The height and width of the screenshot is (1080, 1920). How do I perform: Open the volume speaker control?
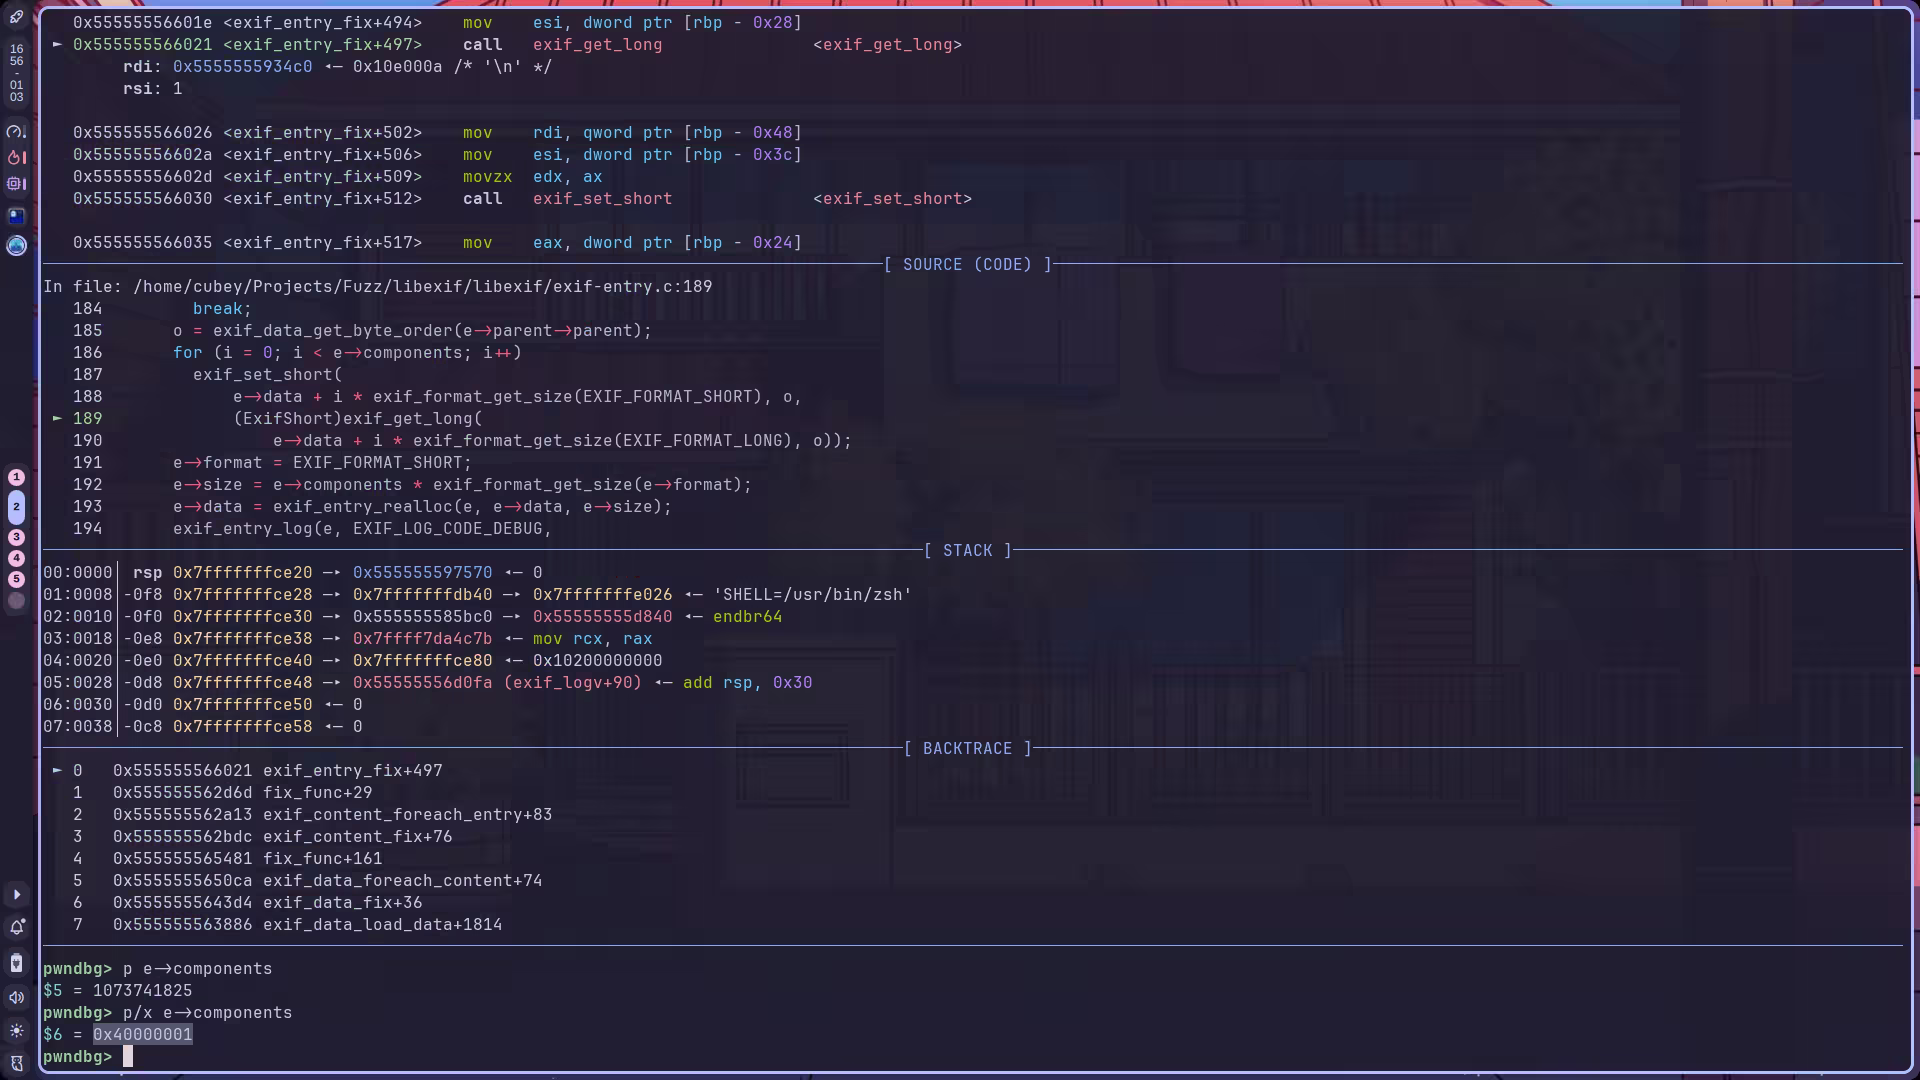pos(16,997)
